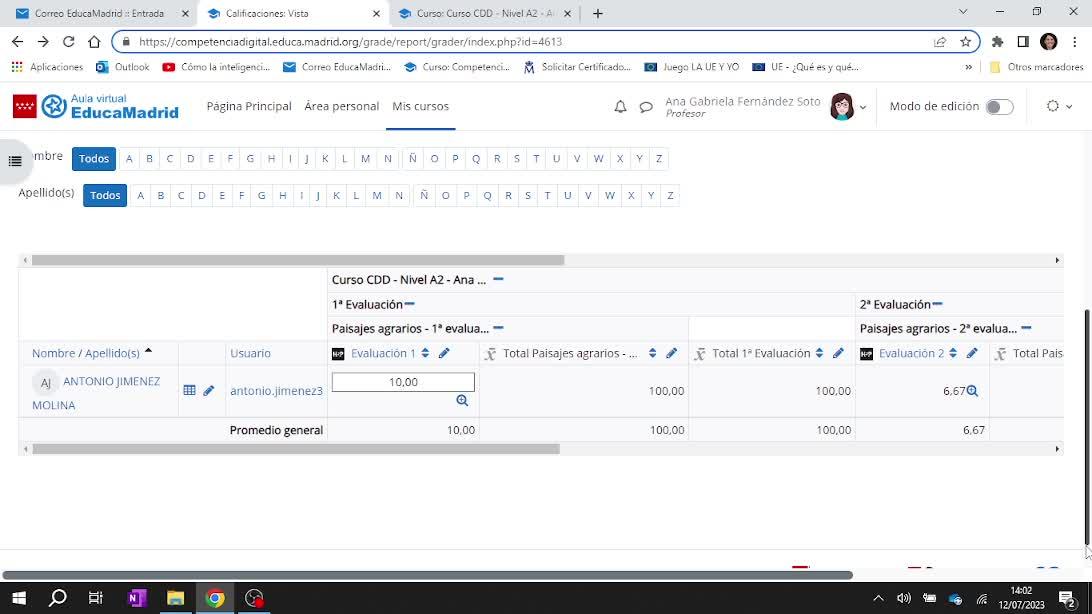Select Todos filter for Nombre
1092x614 pixels.
(94, 159)
